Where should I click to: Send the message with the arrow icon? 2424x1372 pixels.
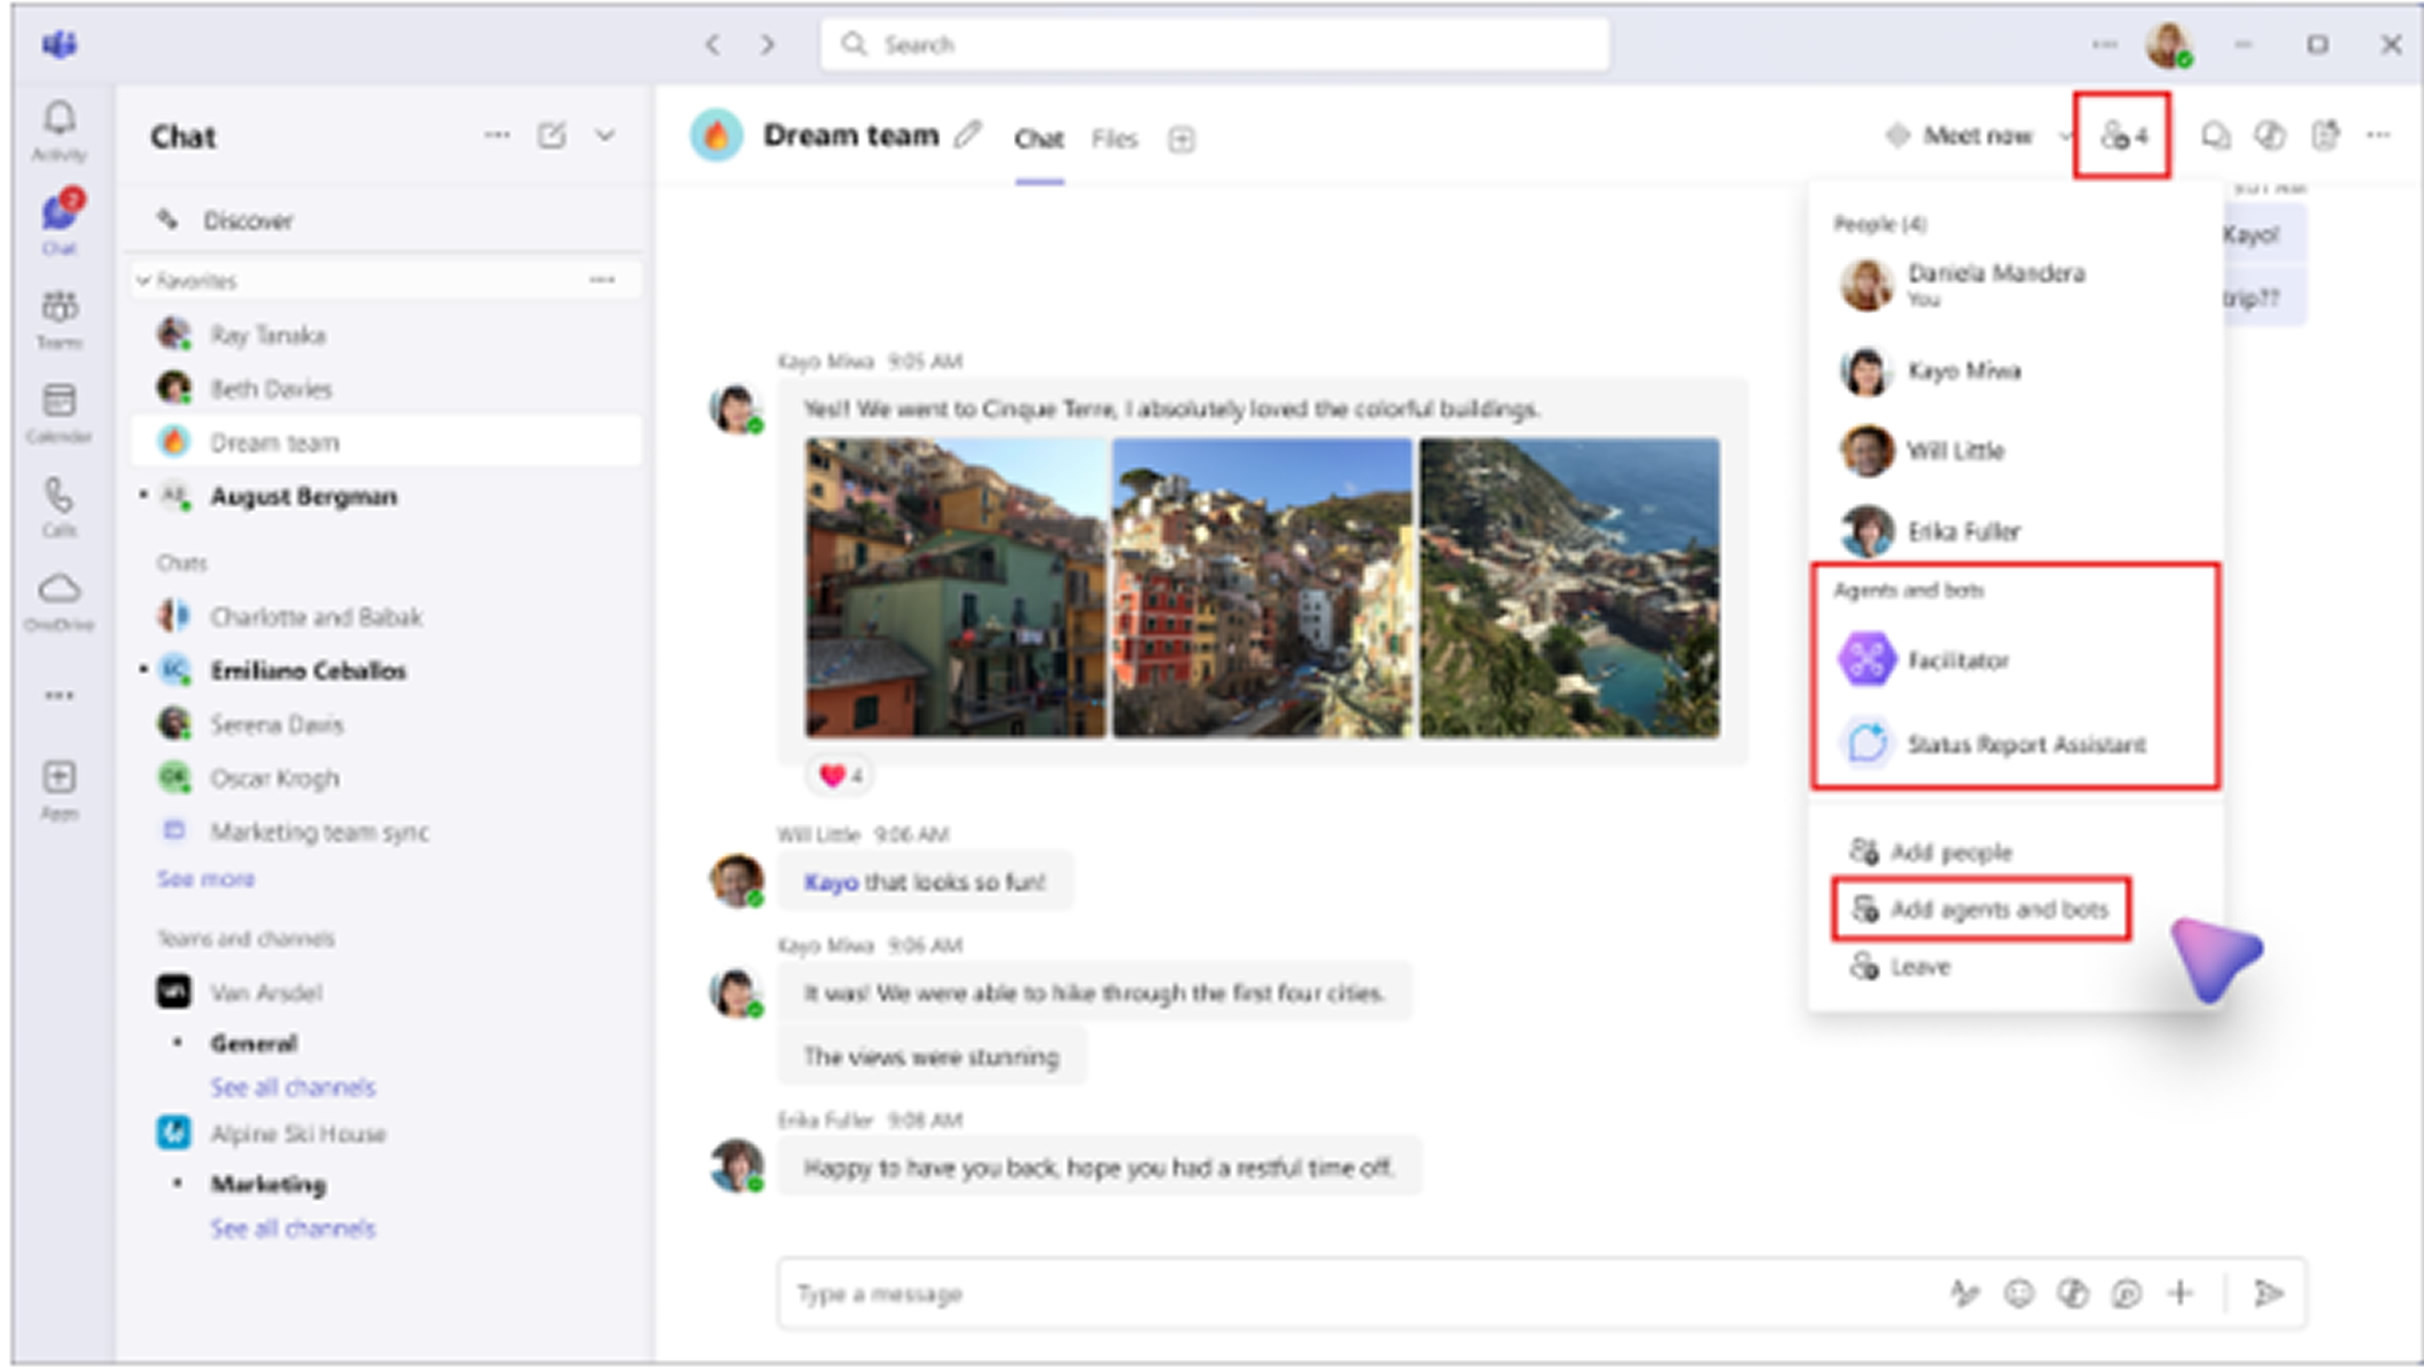pos(2268,1293)
